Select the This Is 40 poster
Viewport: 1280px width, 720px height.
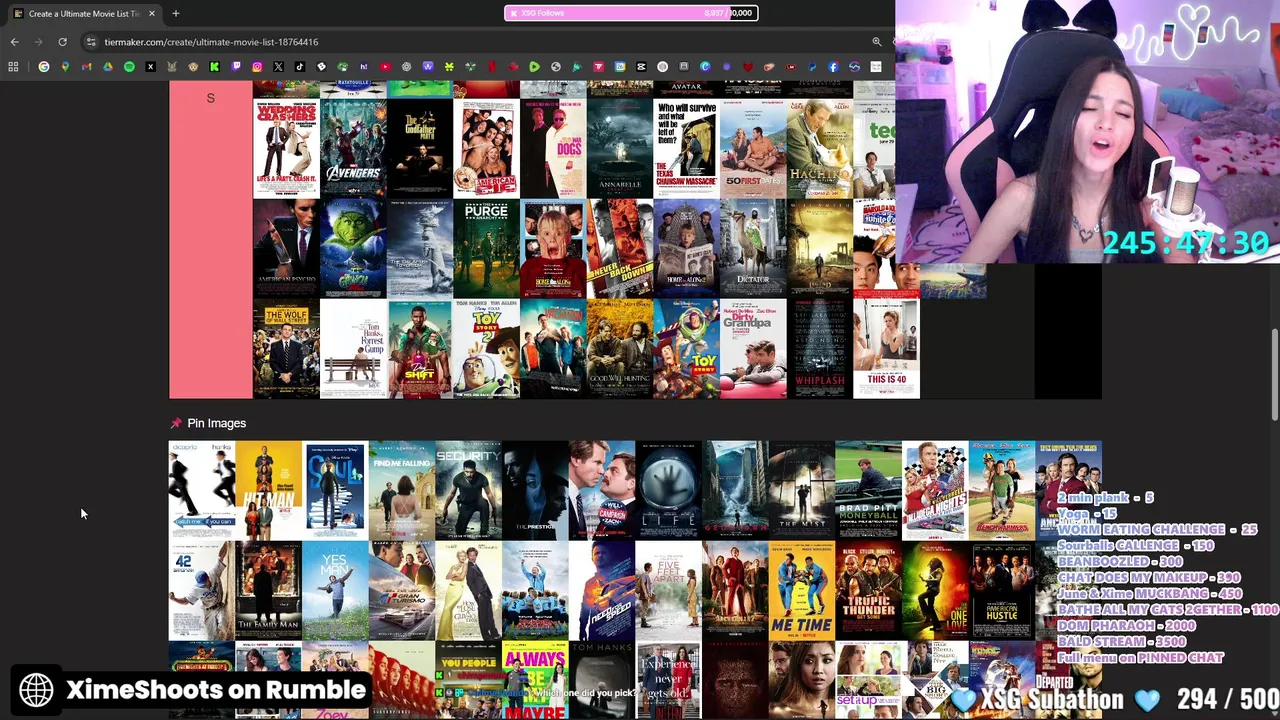[887, 348]
